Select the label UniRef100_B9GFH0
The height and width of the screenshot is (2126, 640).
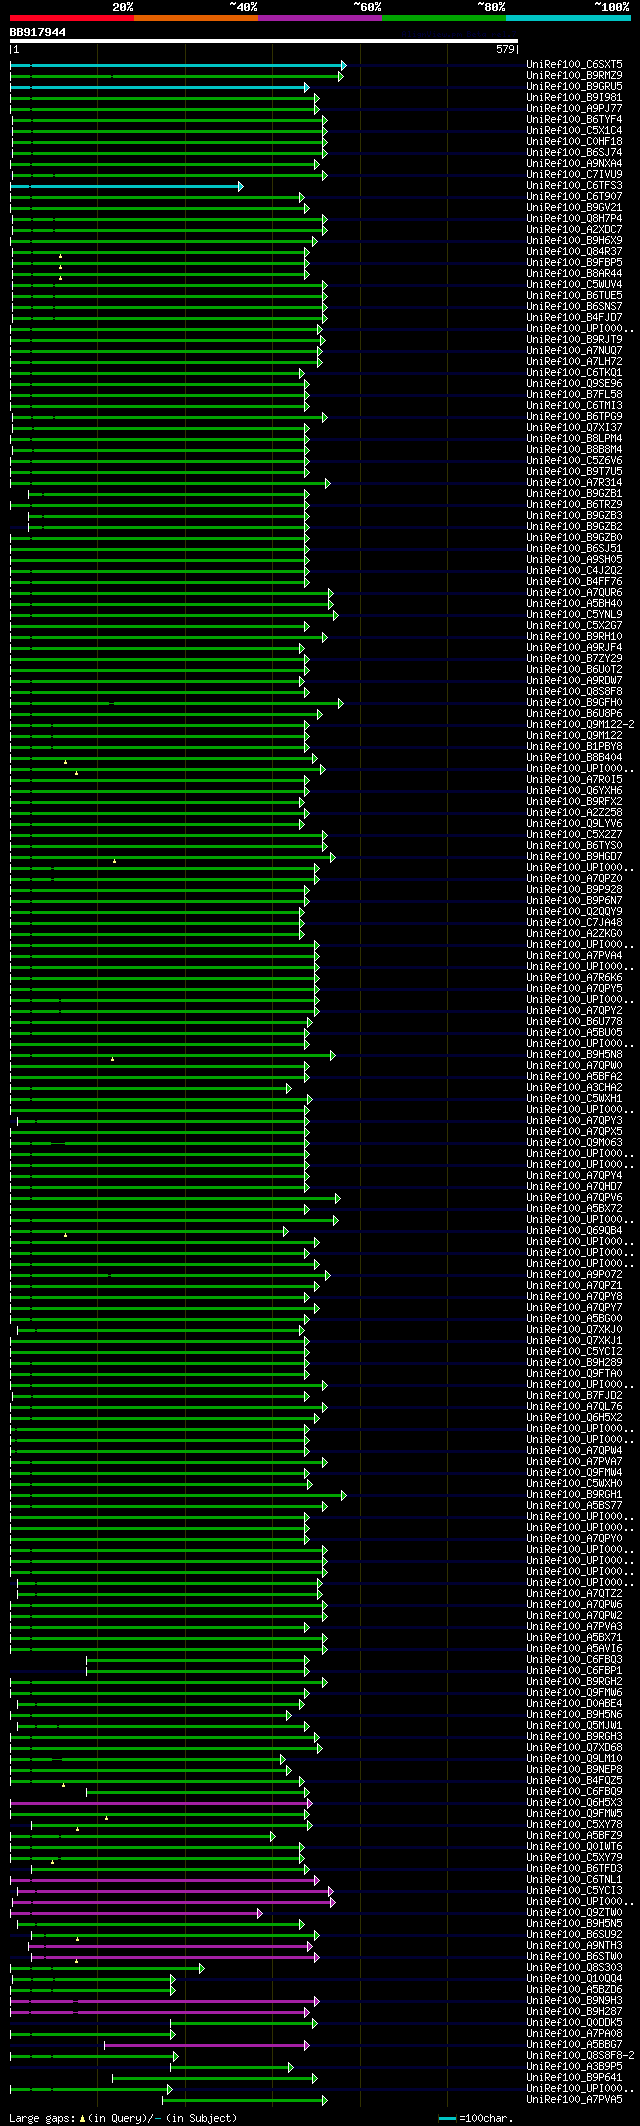click(574, 702)
